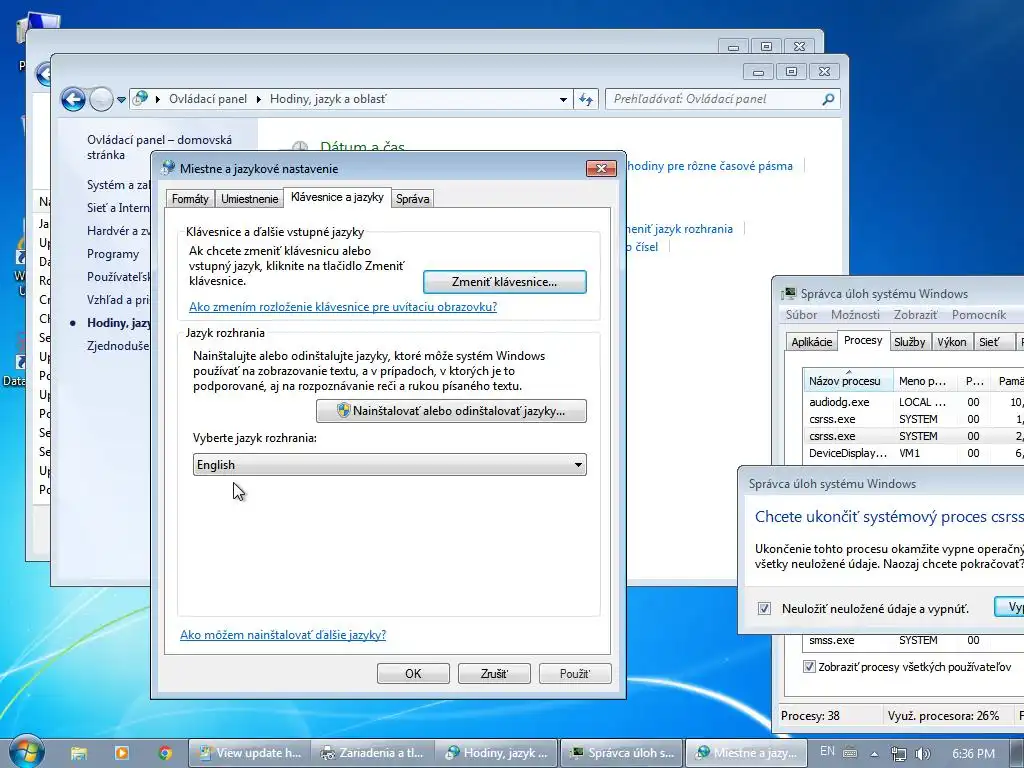This screenshot has height=768, width=1024.
Task: Open recent pages dropdown arrow
Action: 121,100
